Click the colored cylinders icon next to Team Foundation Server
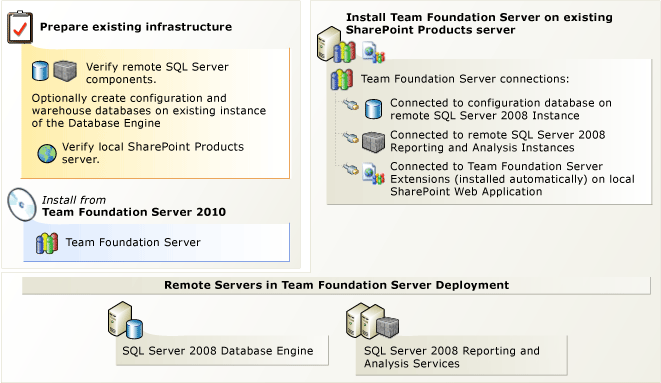This screenshot has width=661, height=383. [x=47, y=243]
